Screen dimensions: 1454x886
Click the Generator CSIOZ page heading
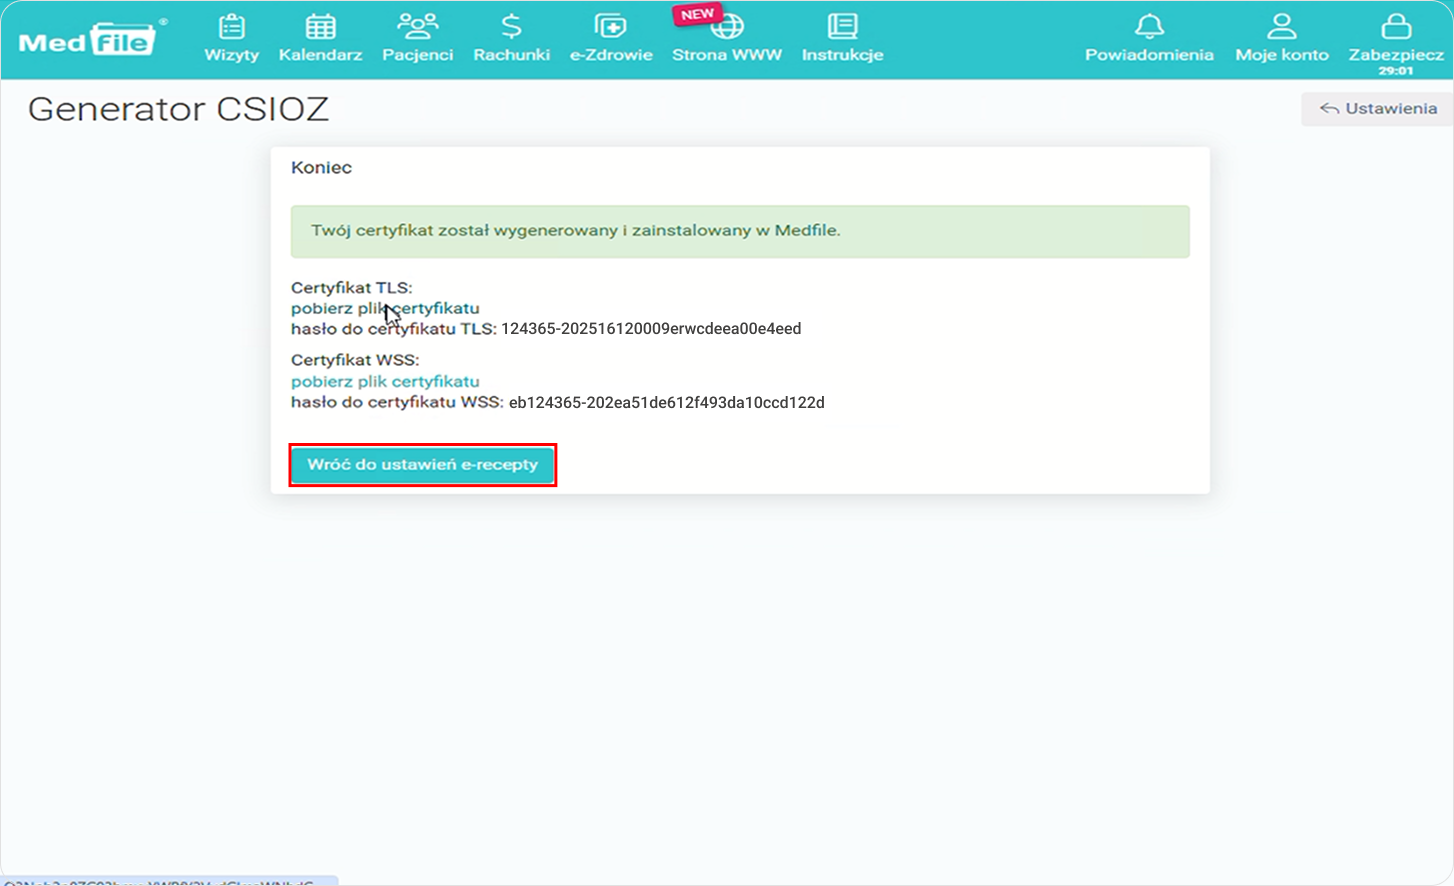[x=178, y=109]
